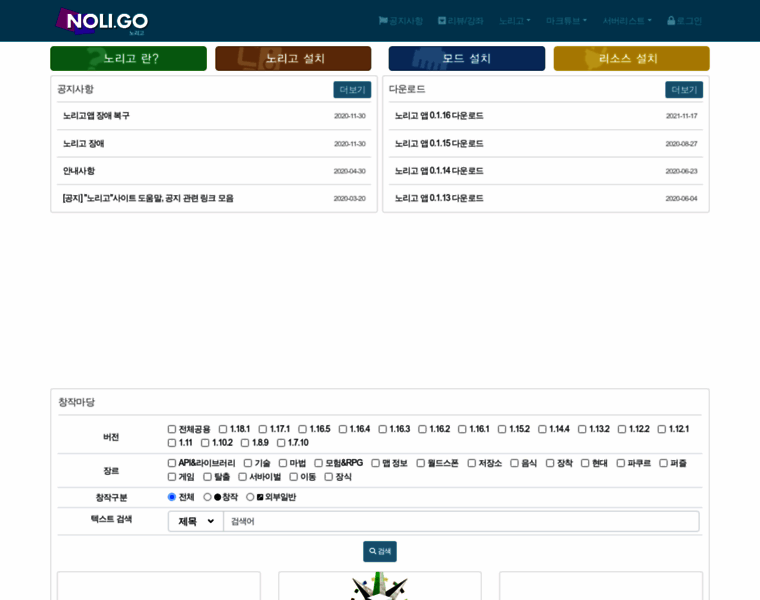This screenshot has height=600, width=760.
Task: Click the NOLI.GO logo
Action: [102, 21]
